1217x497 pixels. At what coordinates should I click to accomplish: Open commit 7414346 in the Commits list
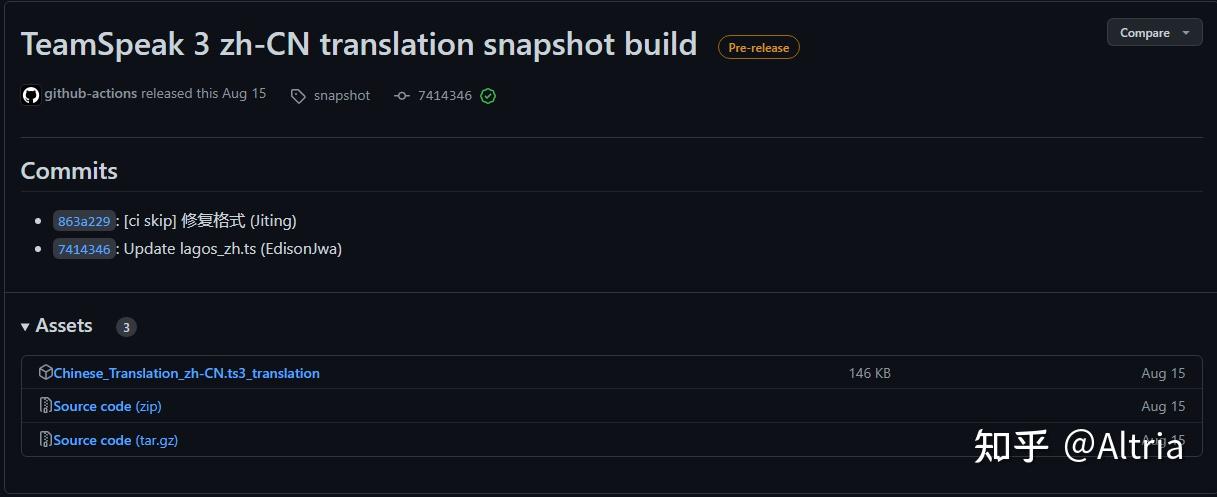[84, 249]
